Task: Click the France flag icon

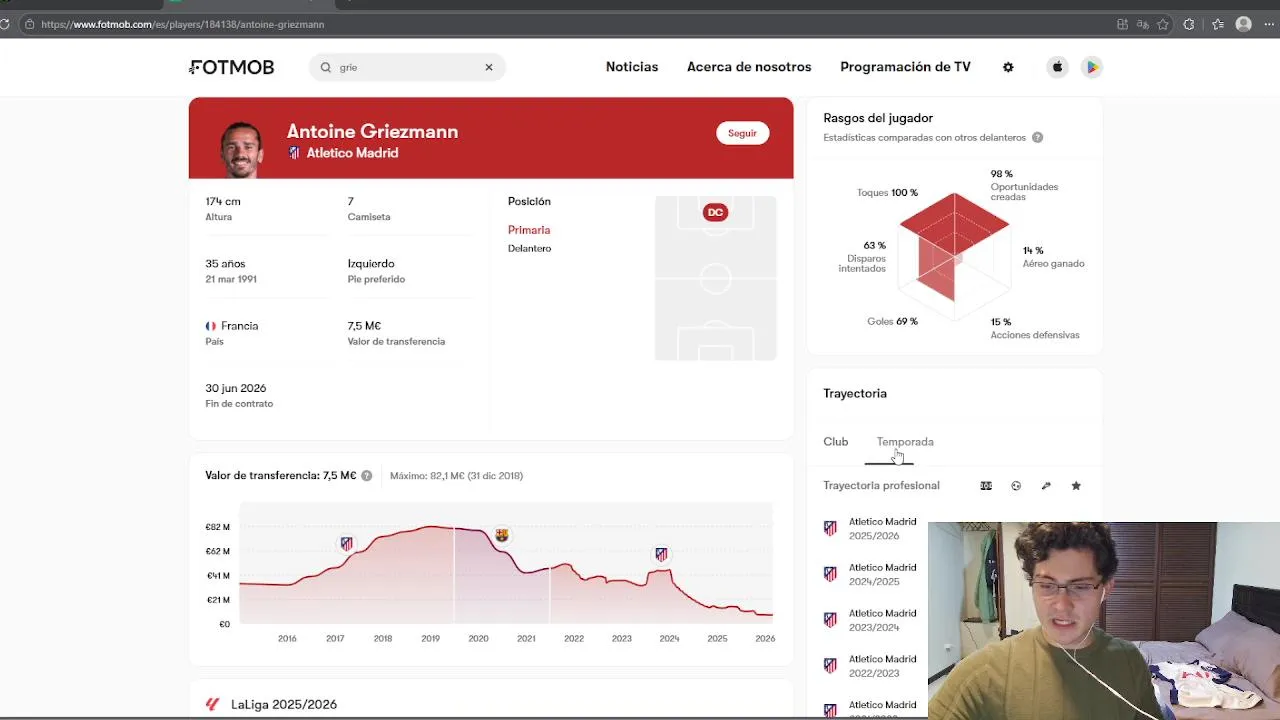Action: 211,326
